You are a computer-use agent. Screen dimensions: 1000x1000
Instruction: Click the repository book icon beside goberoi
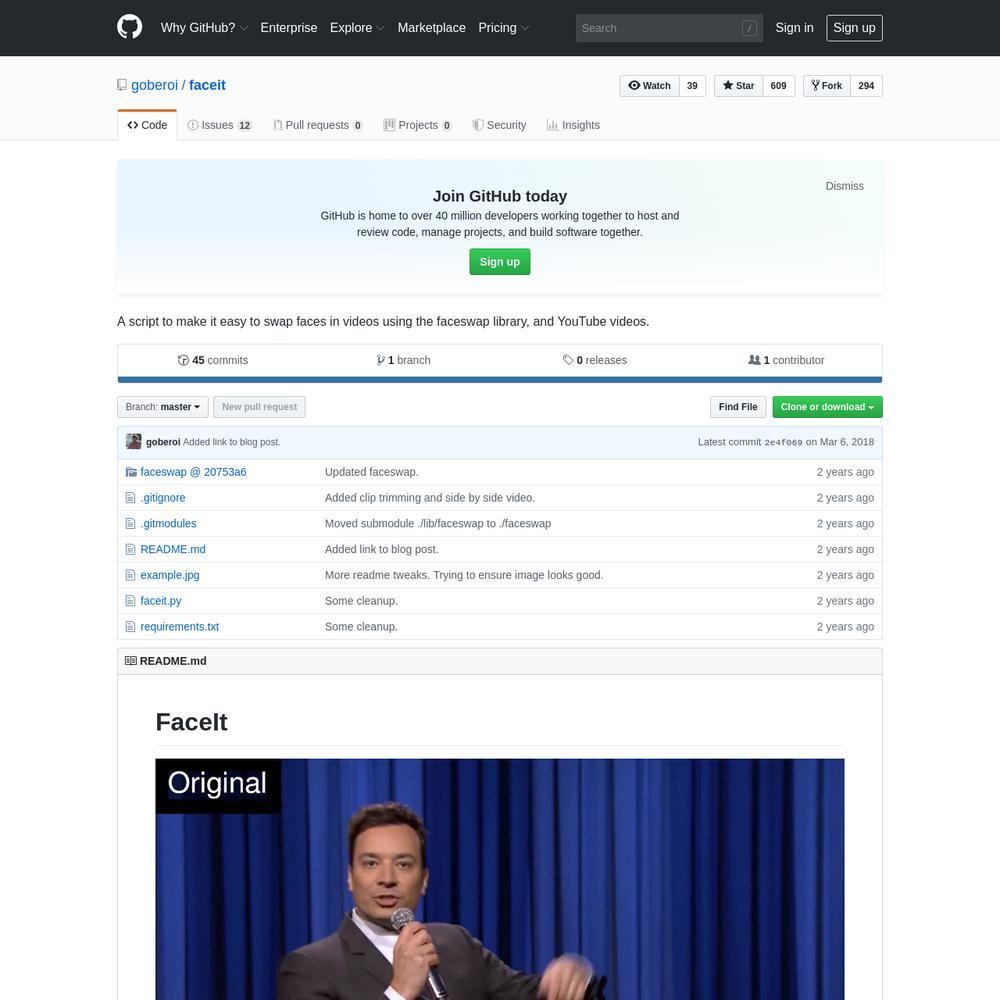tap(122, 85)
